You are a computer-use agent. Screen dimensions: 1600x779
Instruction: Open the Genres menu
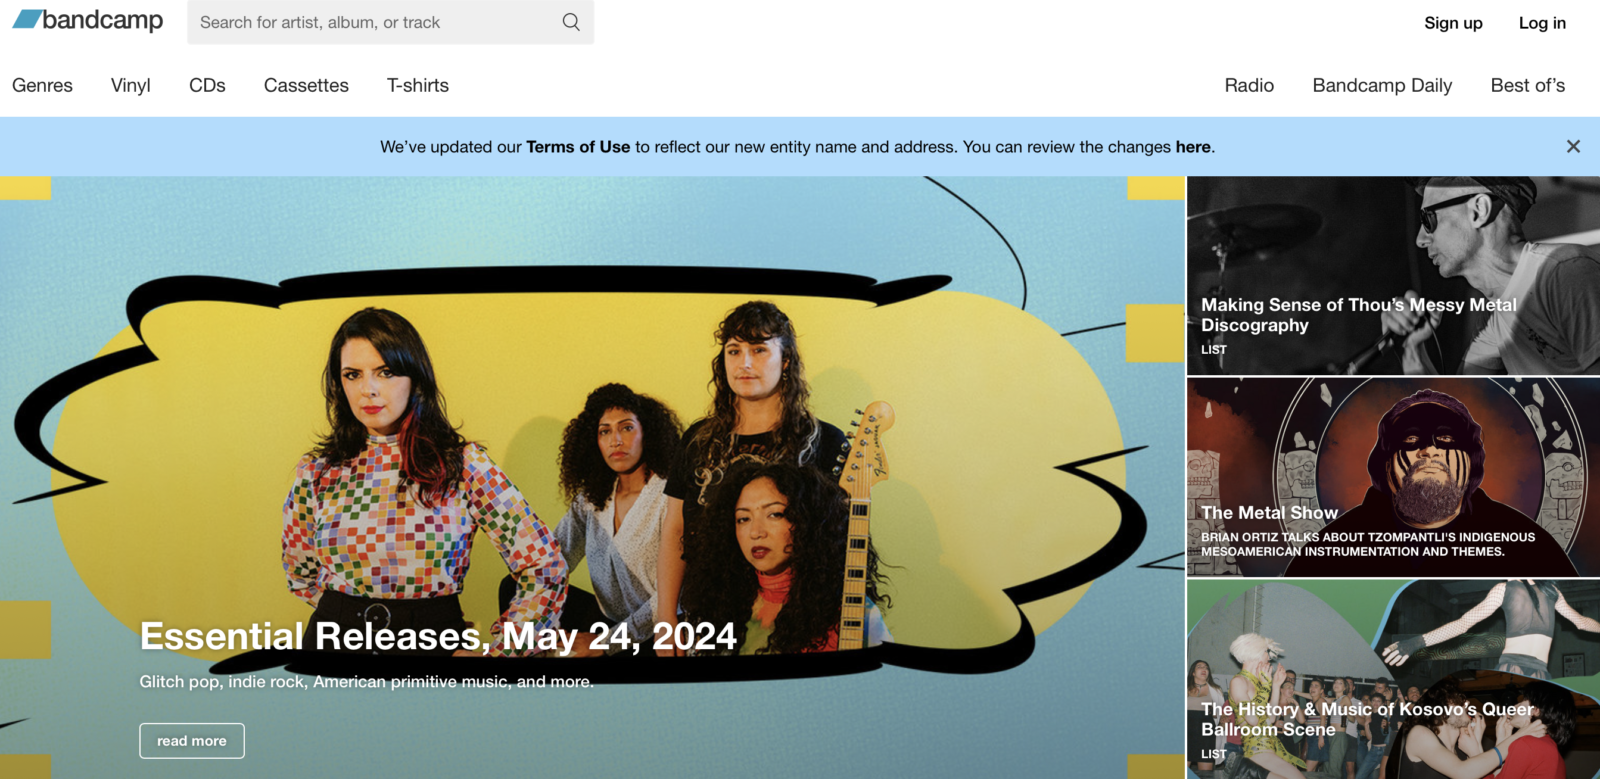coord(42,86)
